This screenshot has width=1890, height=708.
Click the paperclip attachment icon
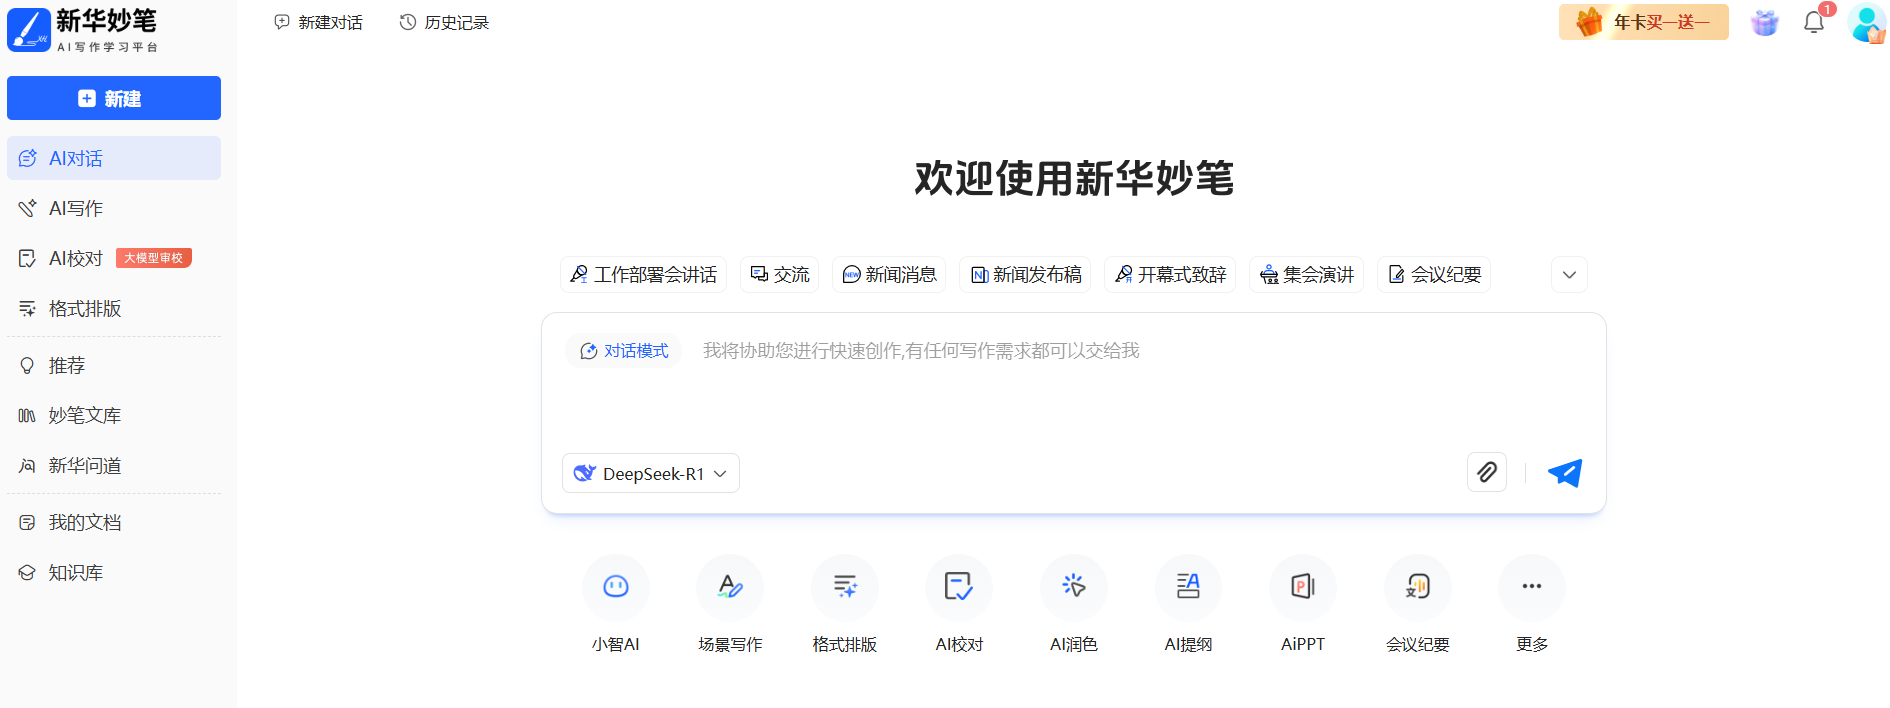[1486, 472]
